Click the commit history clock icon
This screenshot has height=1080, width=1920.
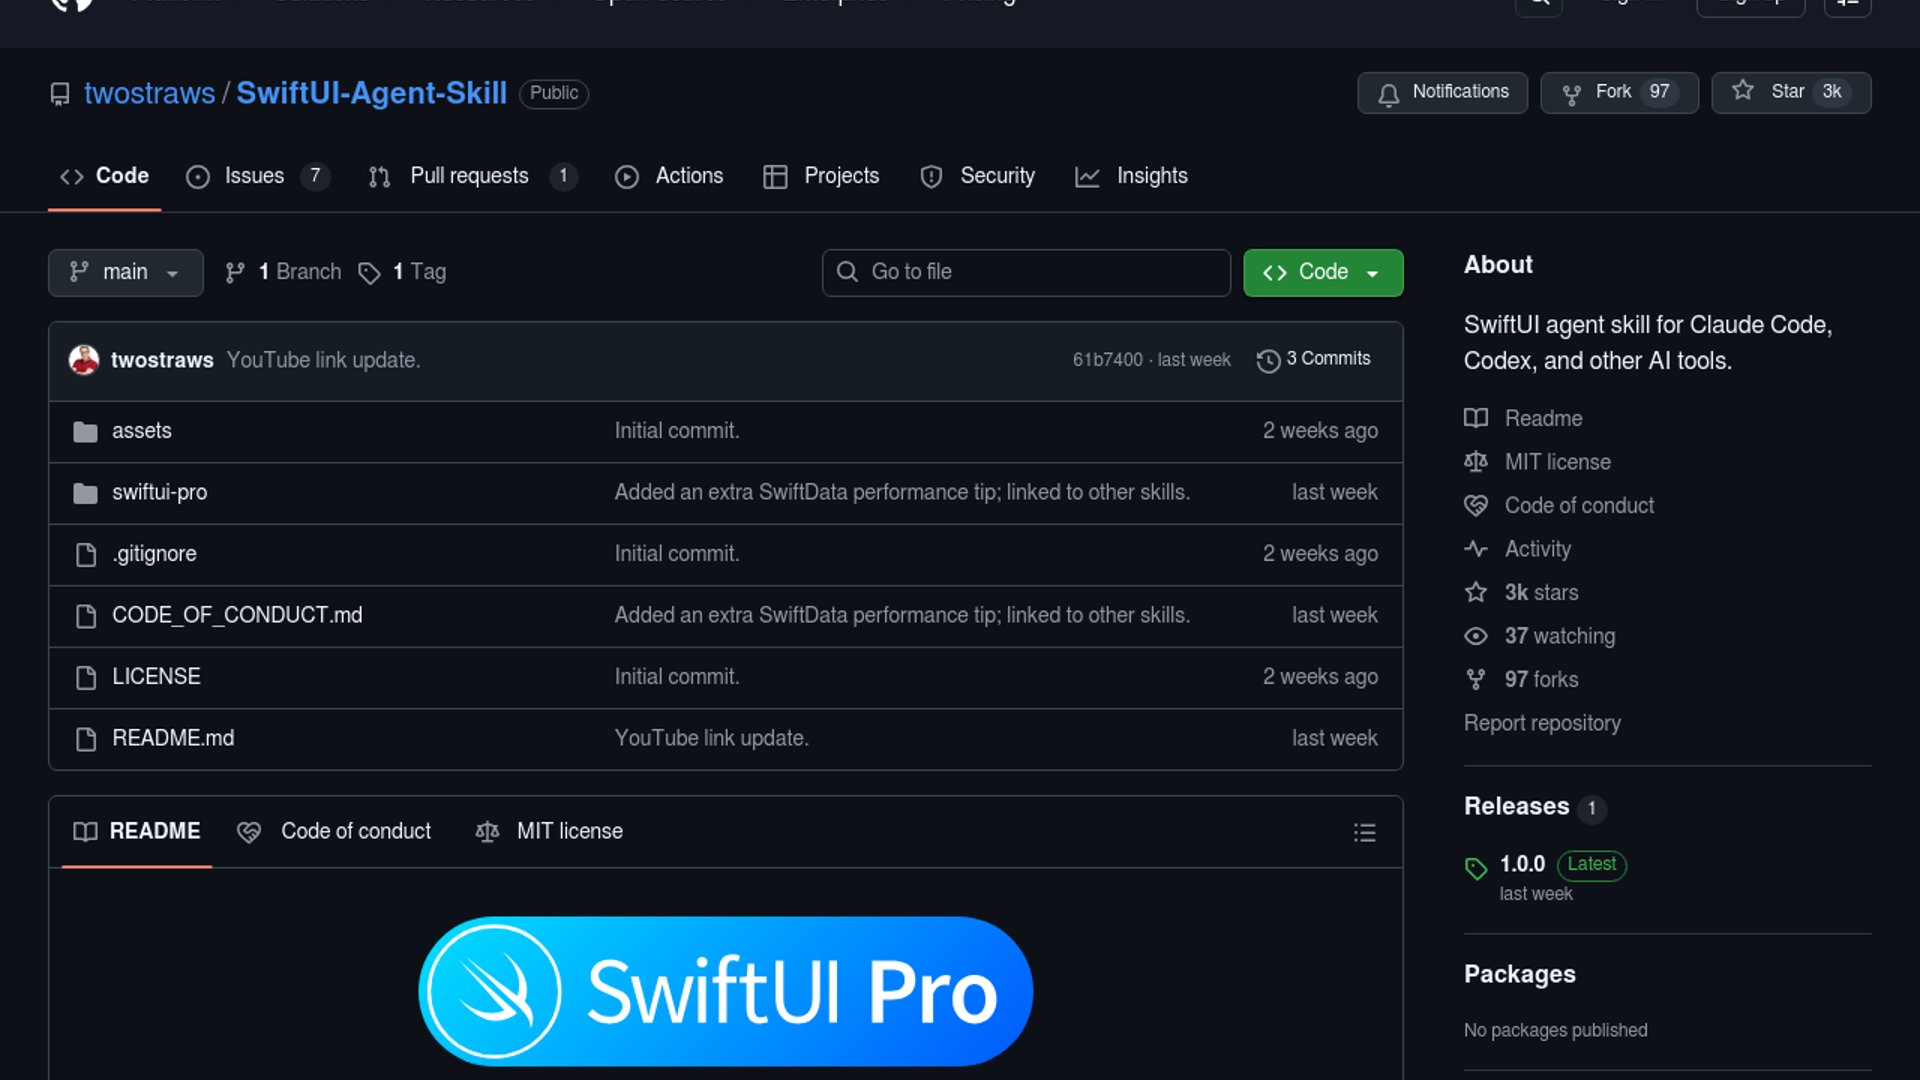[1268, 361]
